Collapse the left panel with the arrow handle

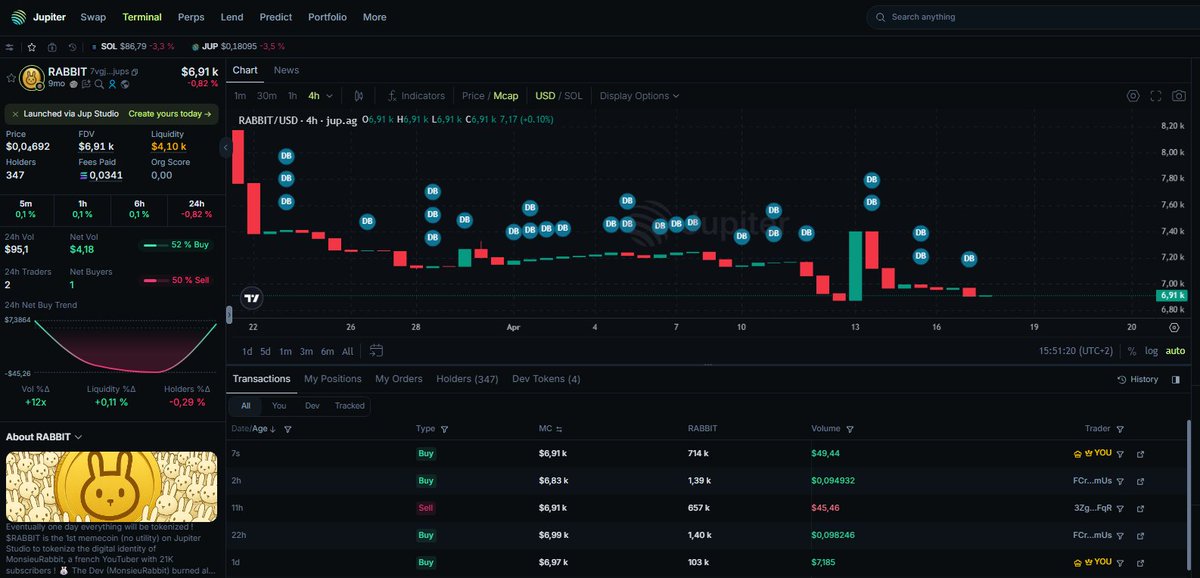pos(226,147)
